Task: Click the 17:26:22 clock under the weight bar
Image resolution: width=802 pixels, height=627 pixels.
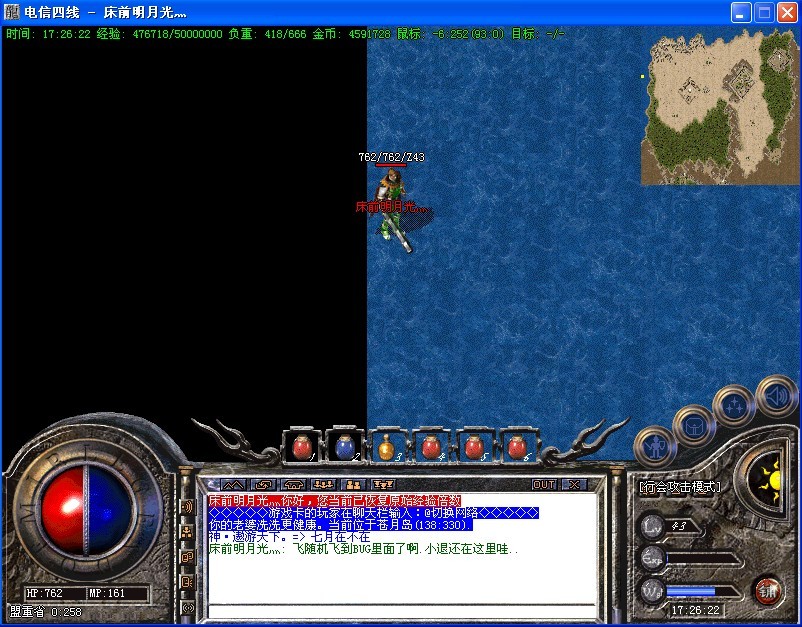Action: coord(695,610)
